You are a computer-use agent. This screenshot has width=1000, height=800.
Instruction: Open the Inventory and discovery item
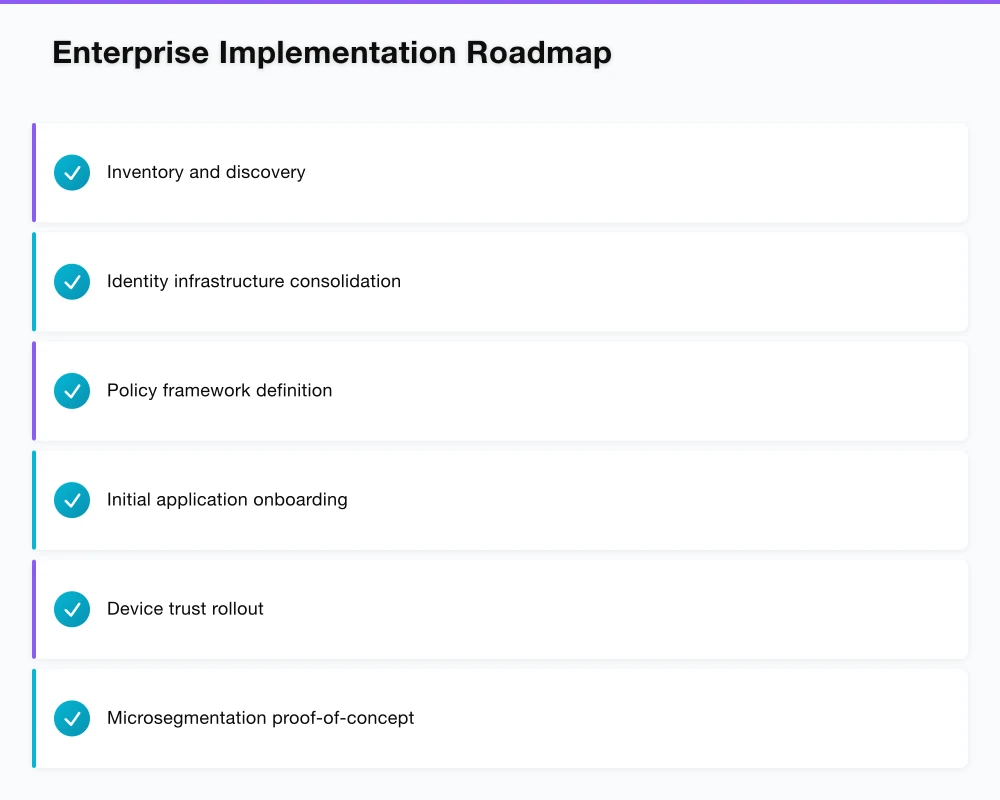[x=500, y=172]
